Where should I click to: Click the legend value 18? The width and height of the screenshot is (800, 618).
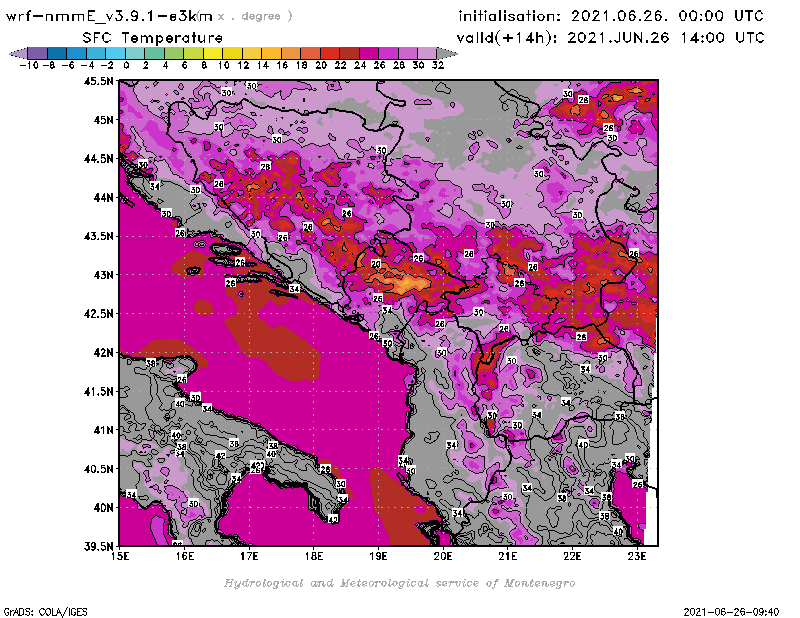click(302, 65)
